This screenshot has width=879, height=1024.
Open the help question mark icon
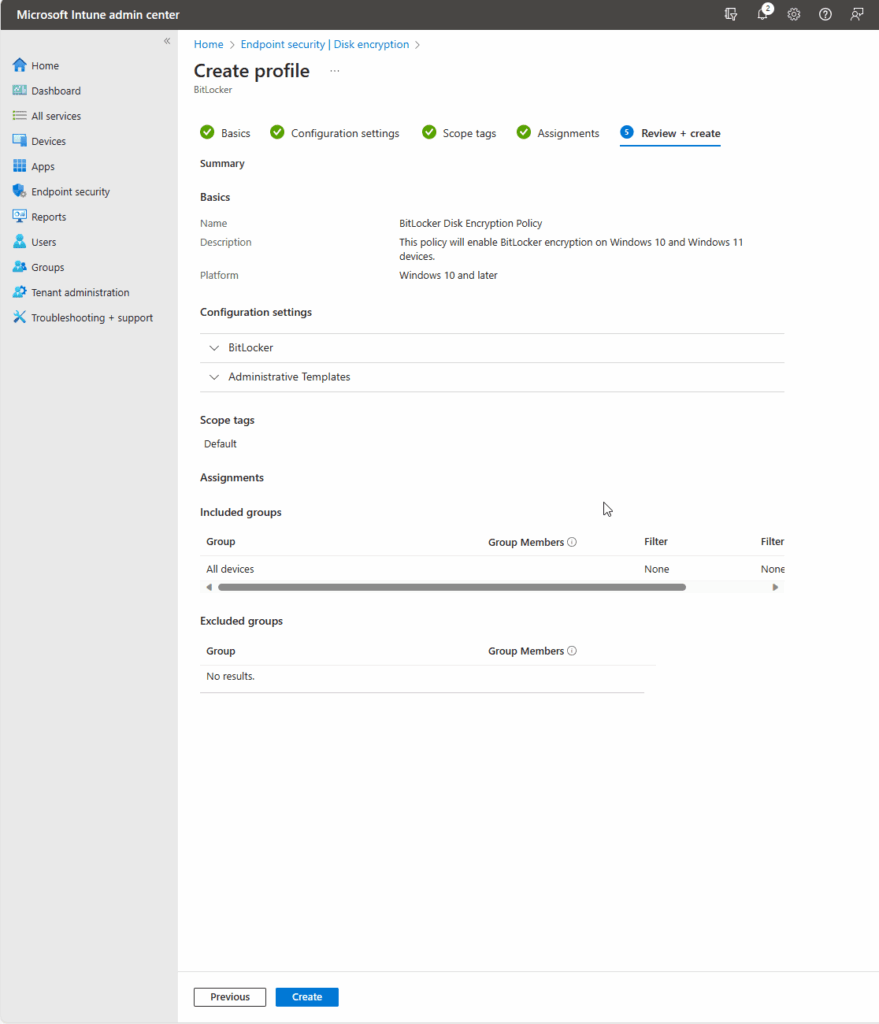point(825,15)
